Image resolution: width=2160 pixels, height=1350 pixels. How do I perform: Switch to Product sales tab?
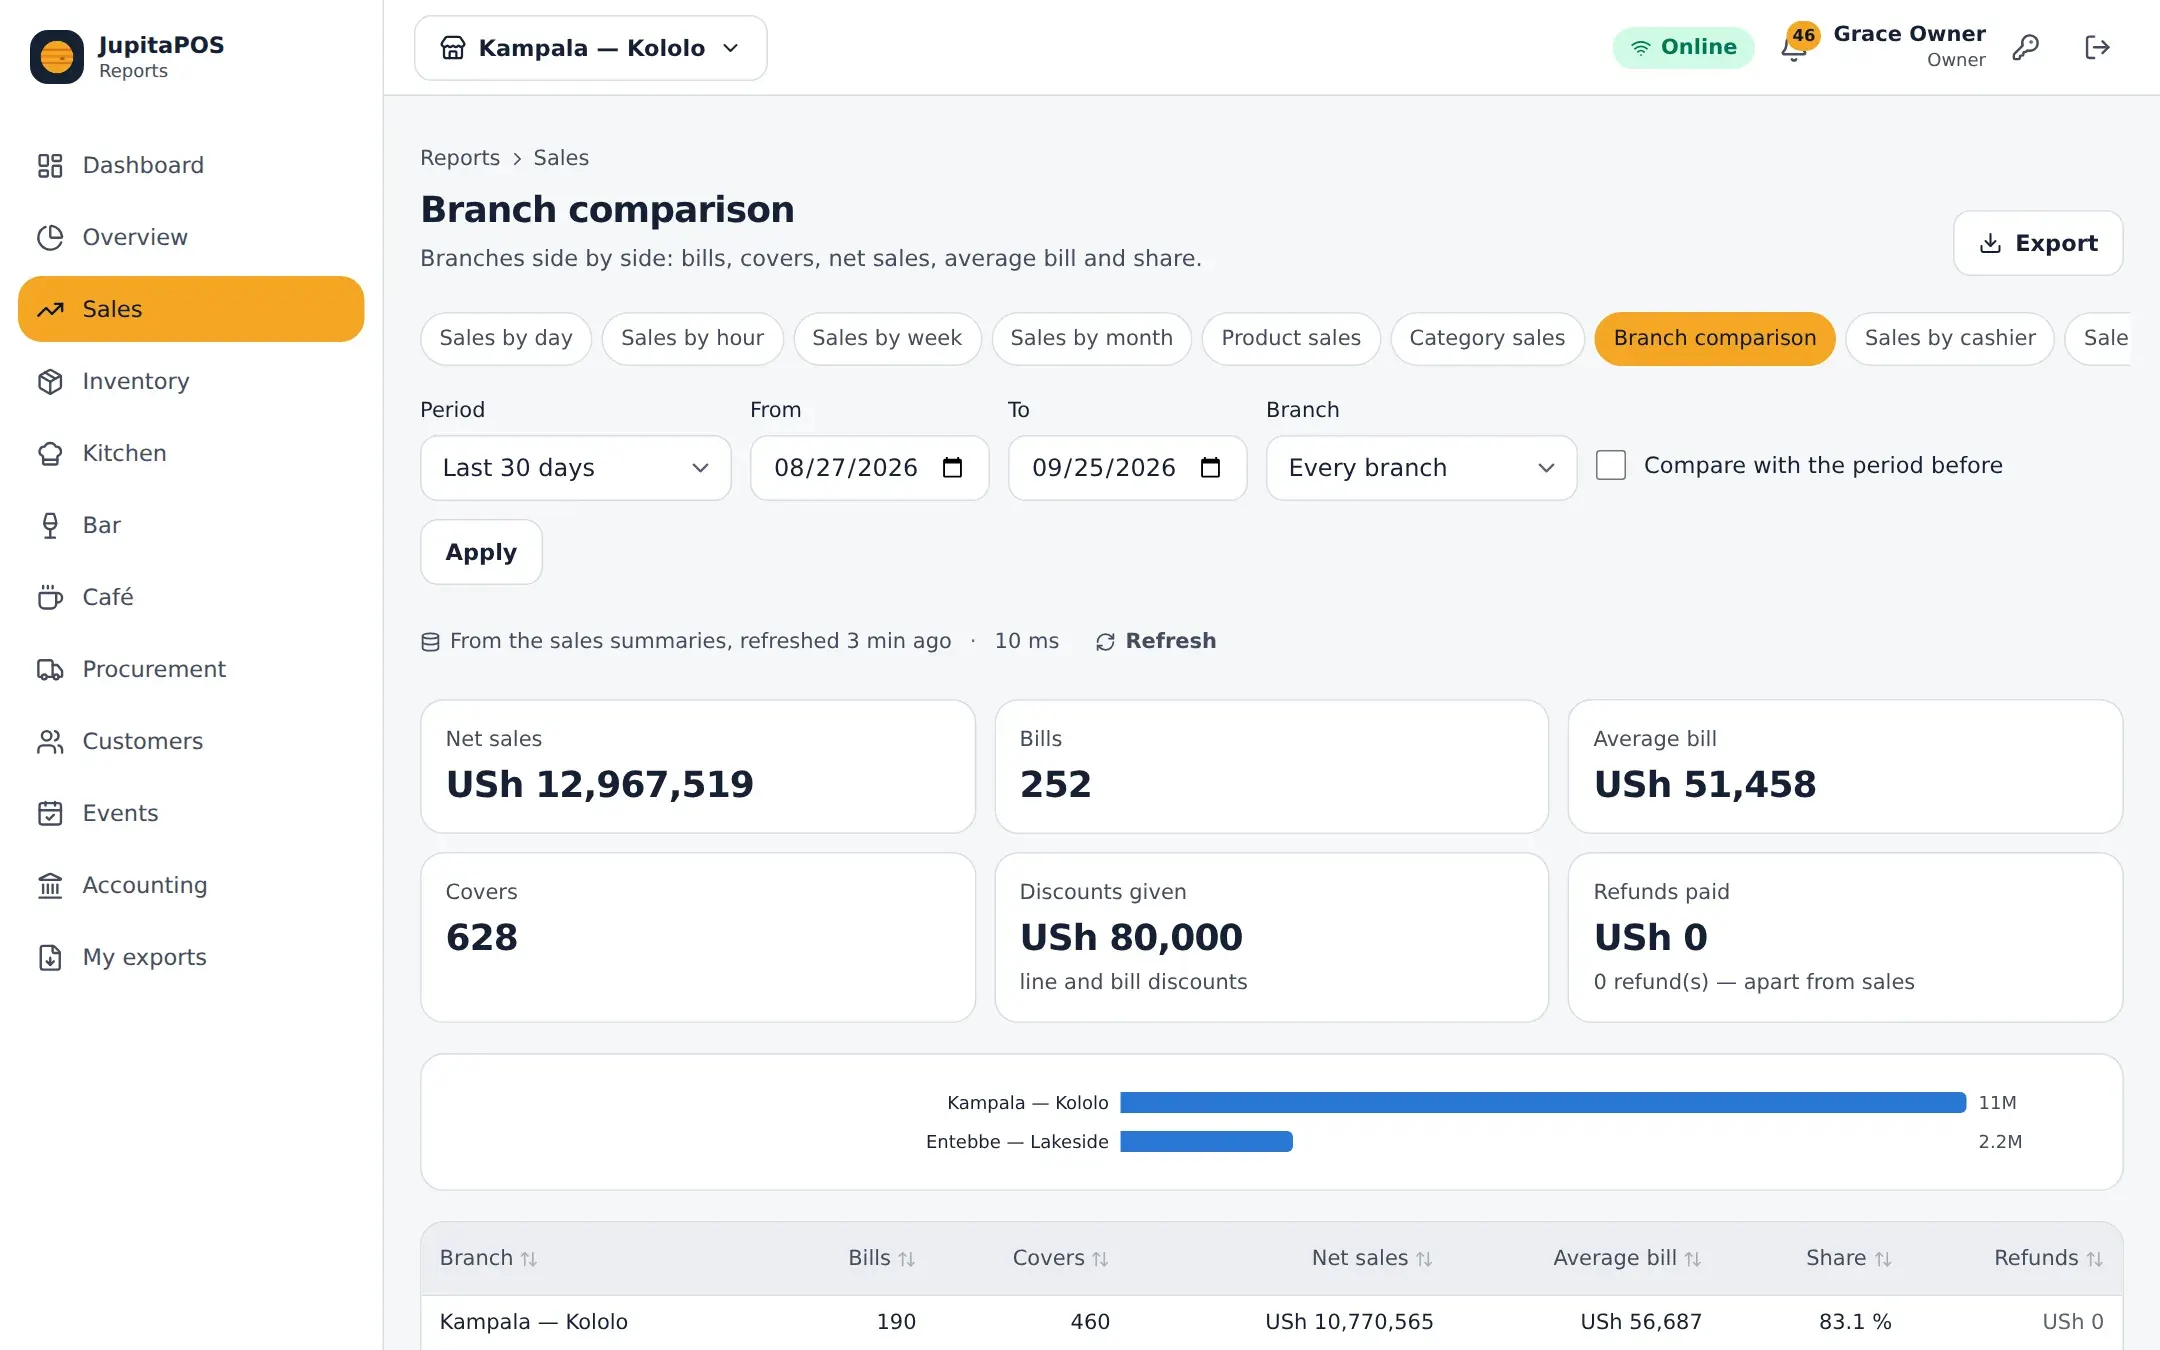pyautogui.click(x=1291, y=338)
